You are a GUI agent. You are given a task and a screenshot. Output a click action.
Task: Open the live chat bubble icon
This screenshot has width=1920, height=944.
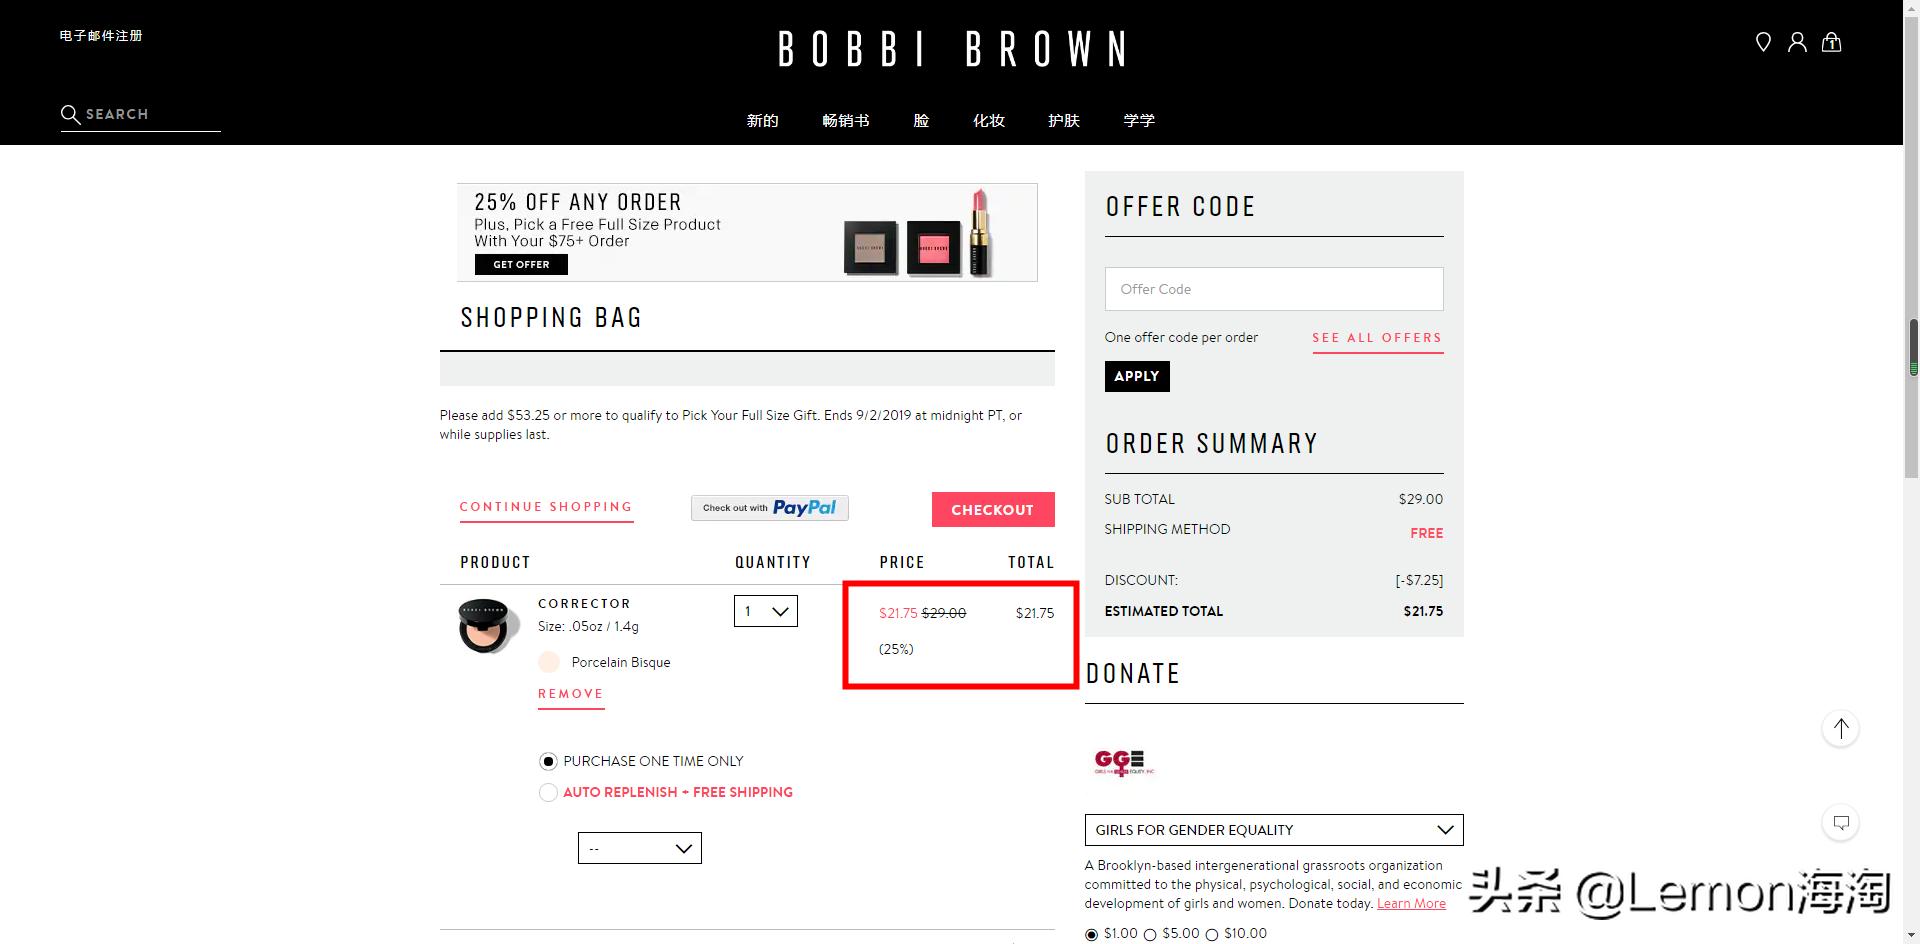tap(1840, 823)
